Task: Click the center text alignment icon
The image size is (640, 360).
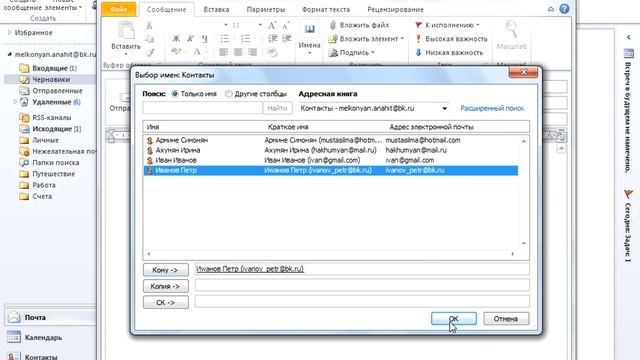Action: click(238, 52)
